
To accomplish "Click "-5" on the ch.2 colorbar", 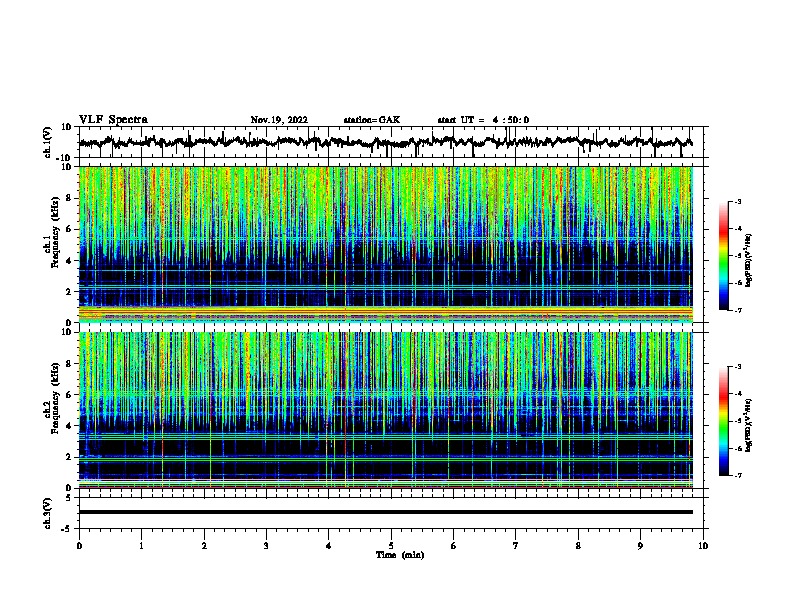I will pyautogui.click(x=737, y=421).
